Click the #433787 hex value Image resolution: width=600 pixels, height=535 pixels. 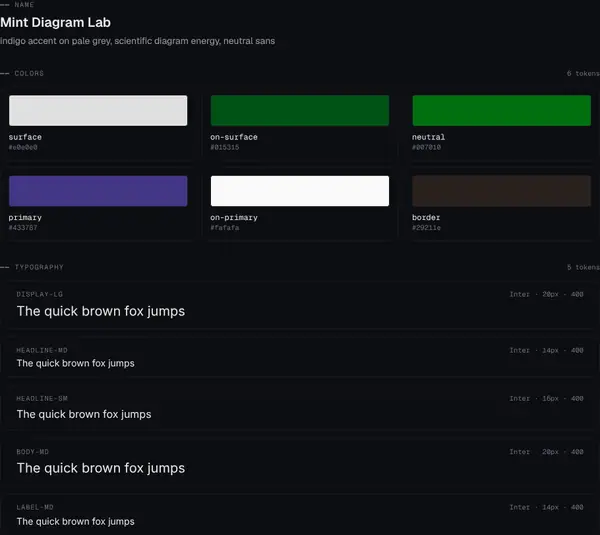tap(23, 228)
